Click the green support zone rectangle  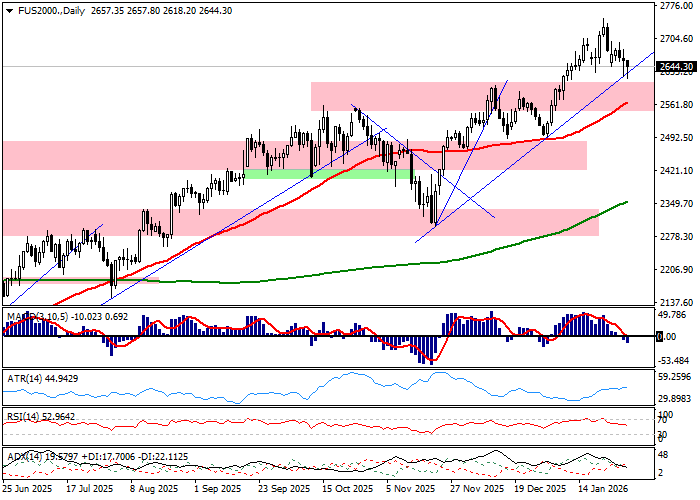[325, 174]
